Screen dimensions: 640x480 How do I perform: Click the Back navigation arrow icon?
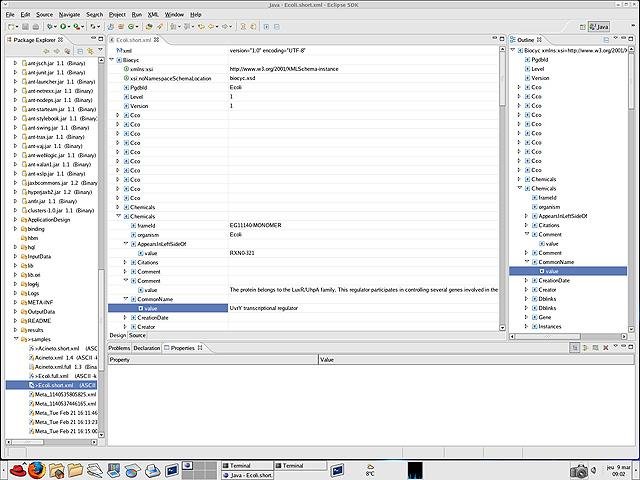coord(211,27)
